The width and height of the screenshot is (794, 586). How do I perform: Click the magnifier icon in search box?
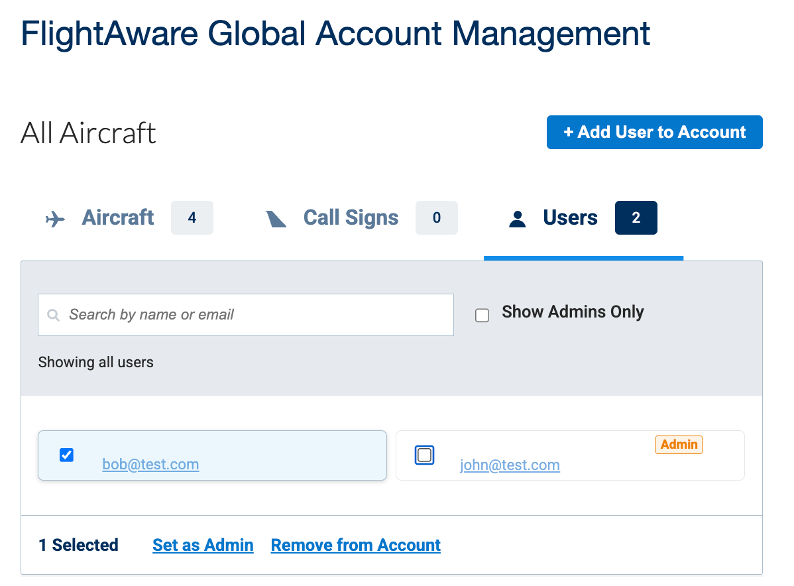(x=53, y=315)
